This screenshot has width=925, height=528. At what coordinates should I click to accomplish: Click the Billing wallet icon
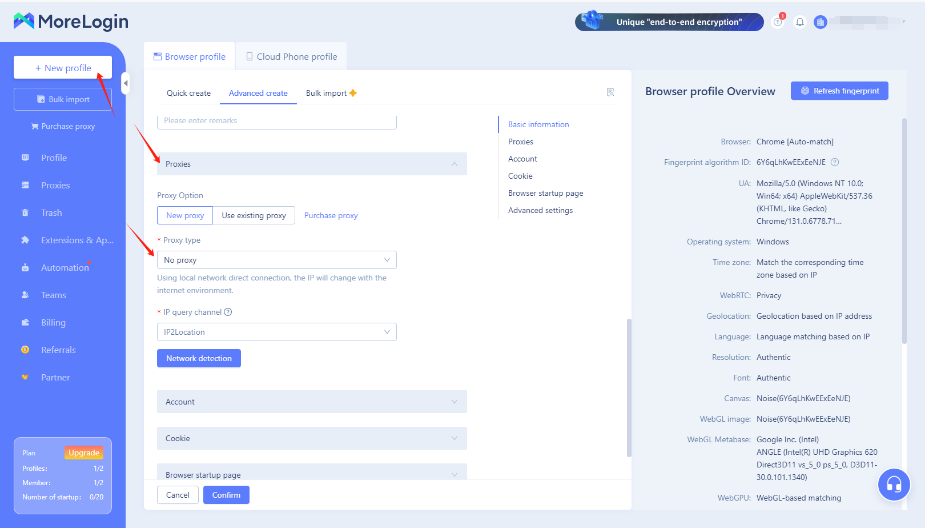click(25, 322)
